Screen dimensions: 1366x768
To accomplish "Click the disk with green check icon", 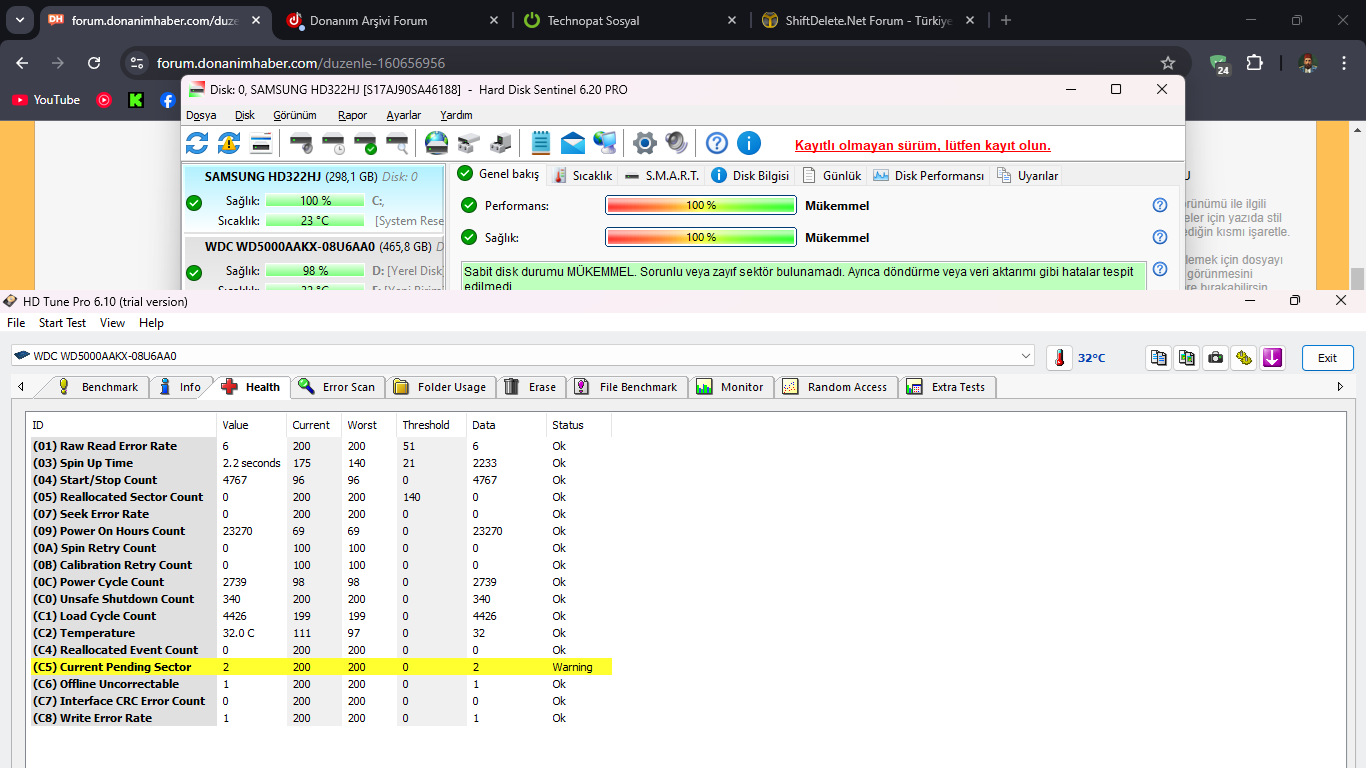I will coord(366,143).
